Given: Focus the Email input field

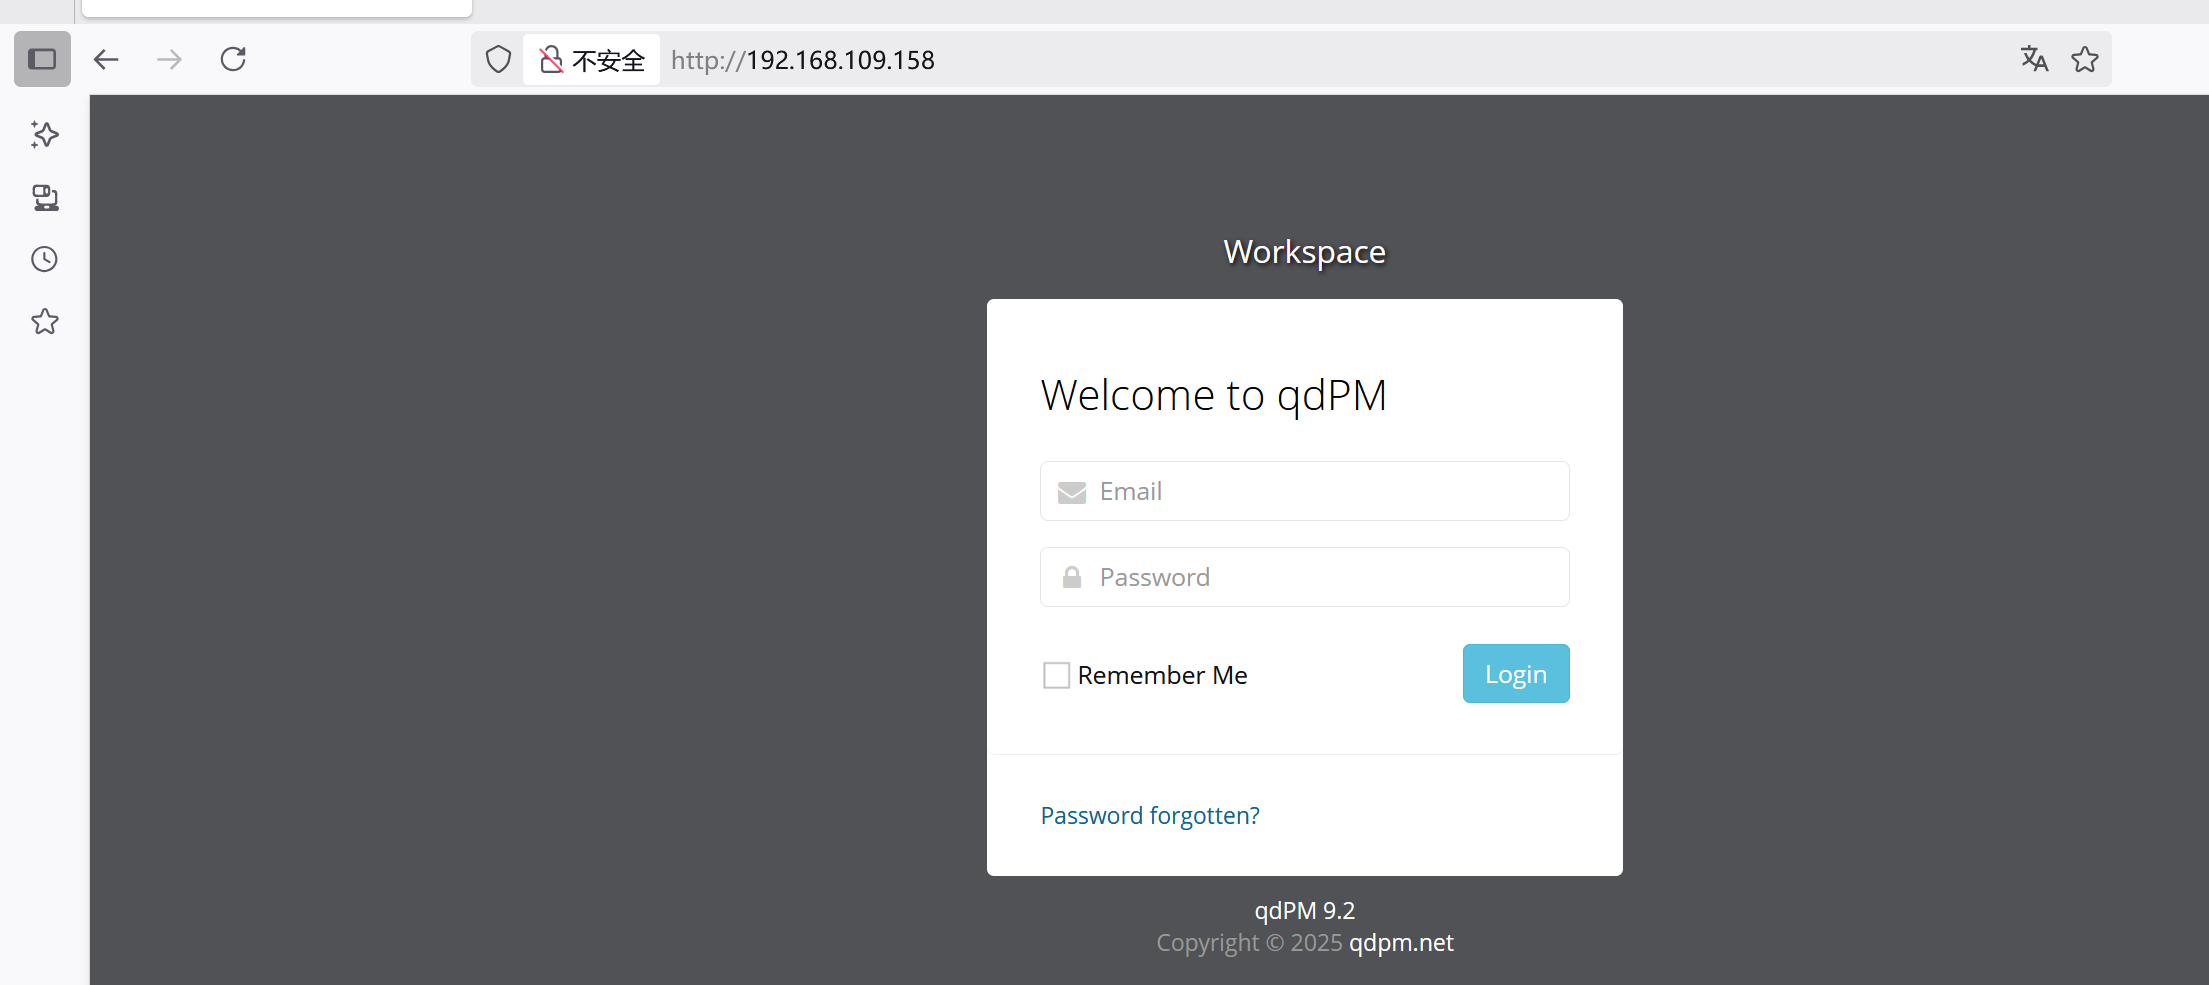Looking at the screenshot, I should pyautogui.click(x=1305, y=491).
